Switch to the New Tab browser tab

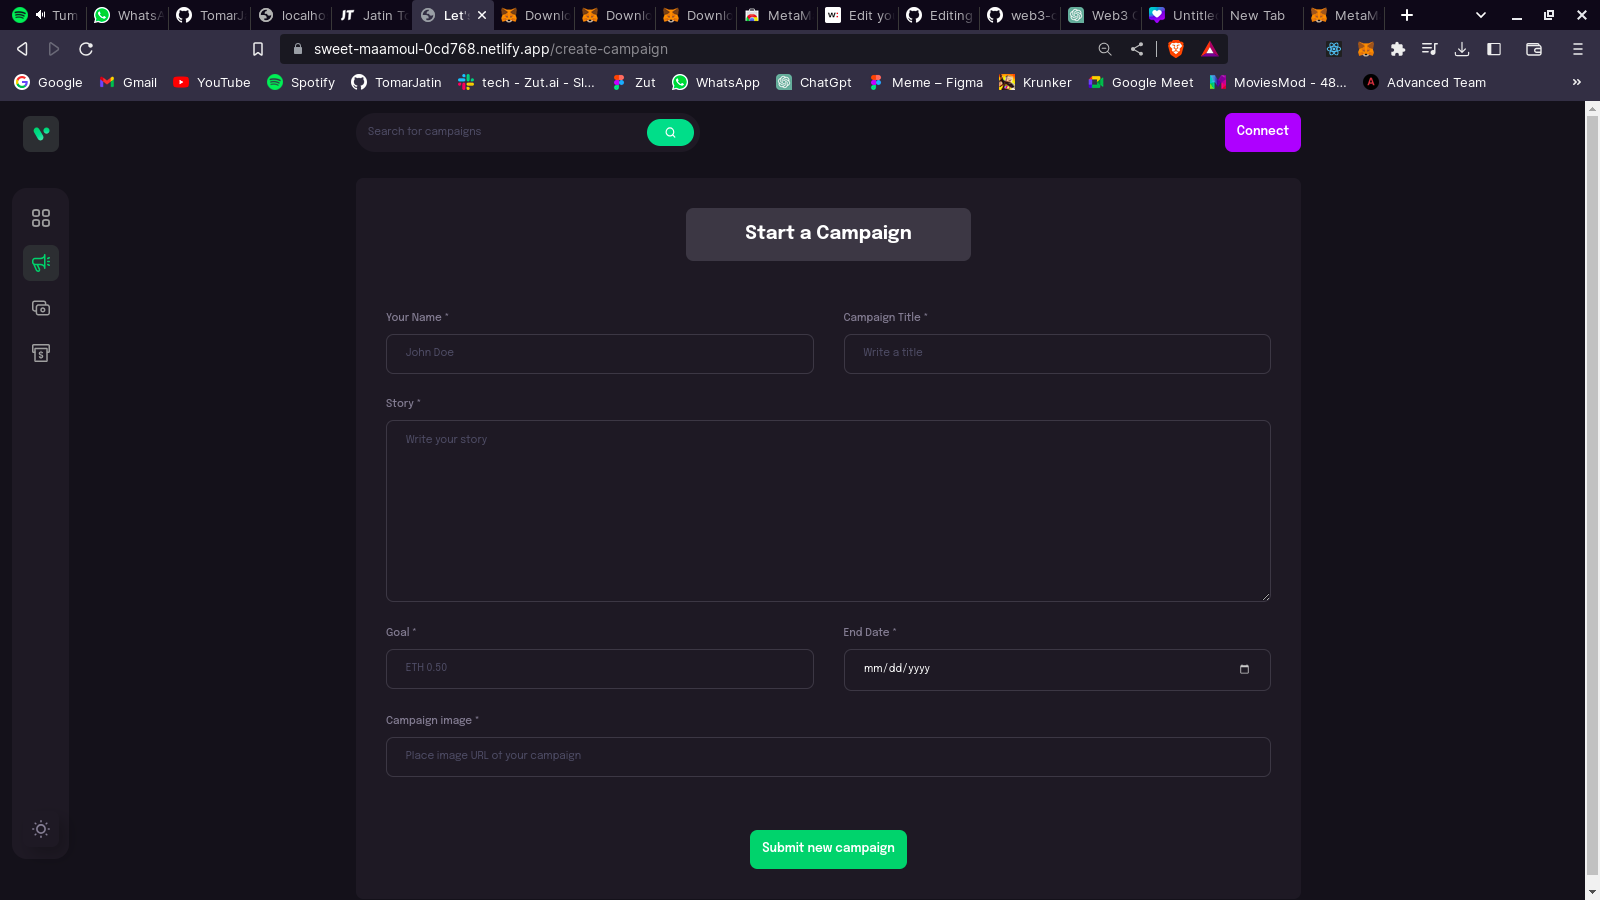(1259, 15)
